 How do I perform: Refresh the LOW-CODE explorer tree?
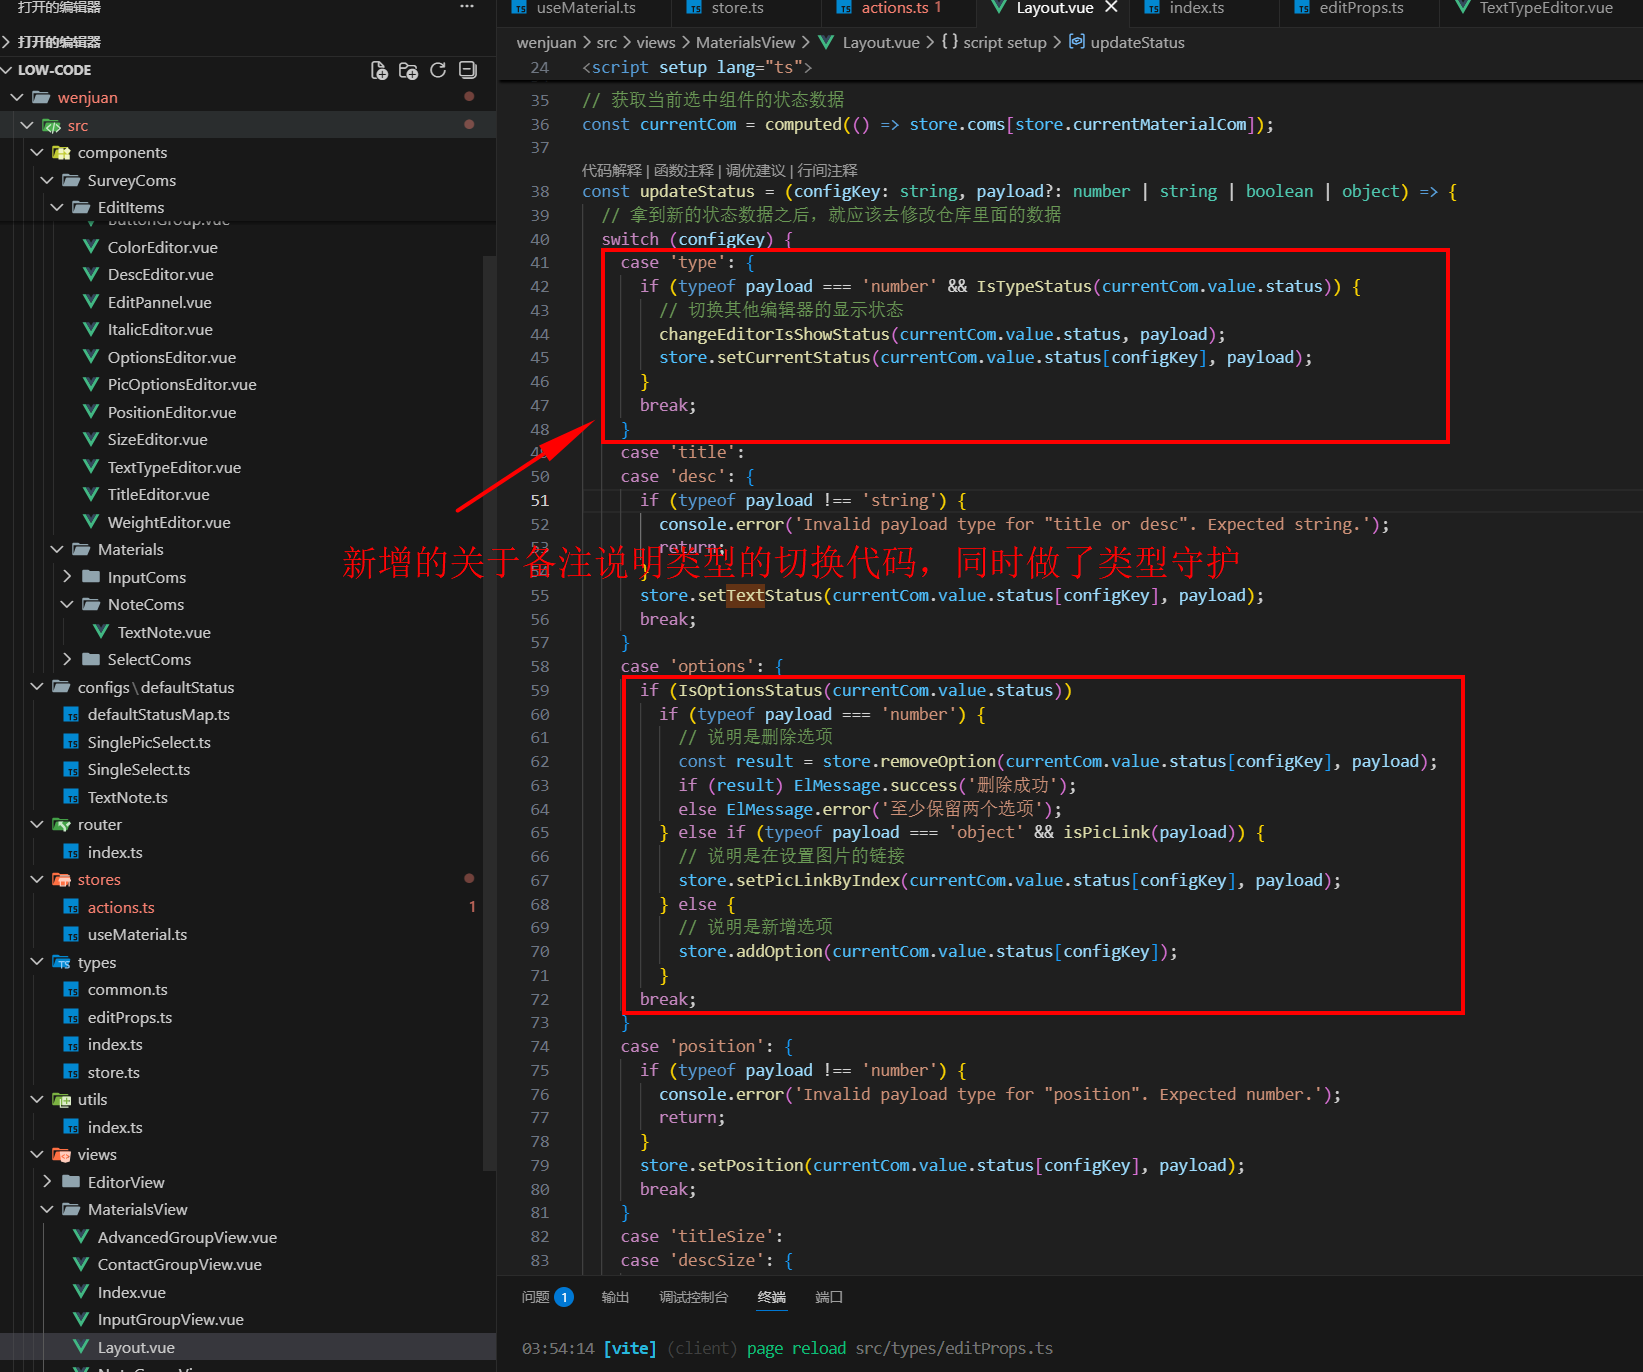coord(438,70)
